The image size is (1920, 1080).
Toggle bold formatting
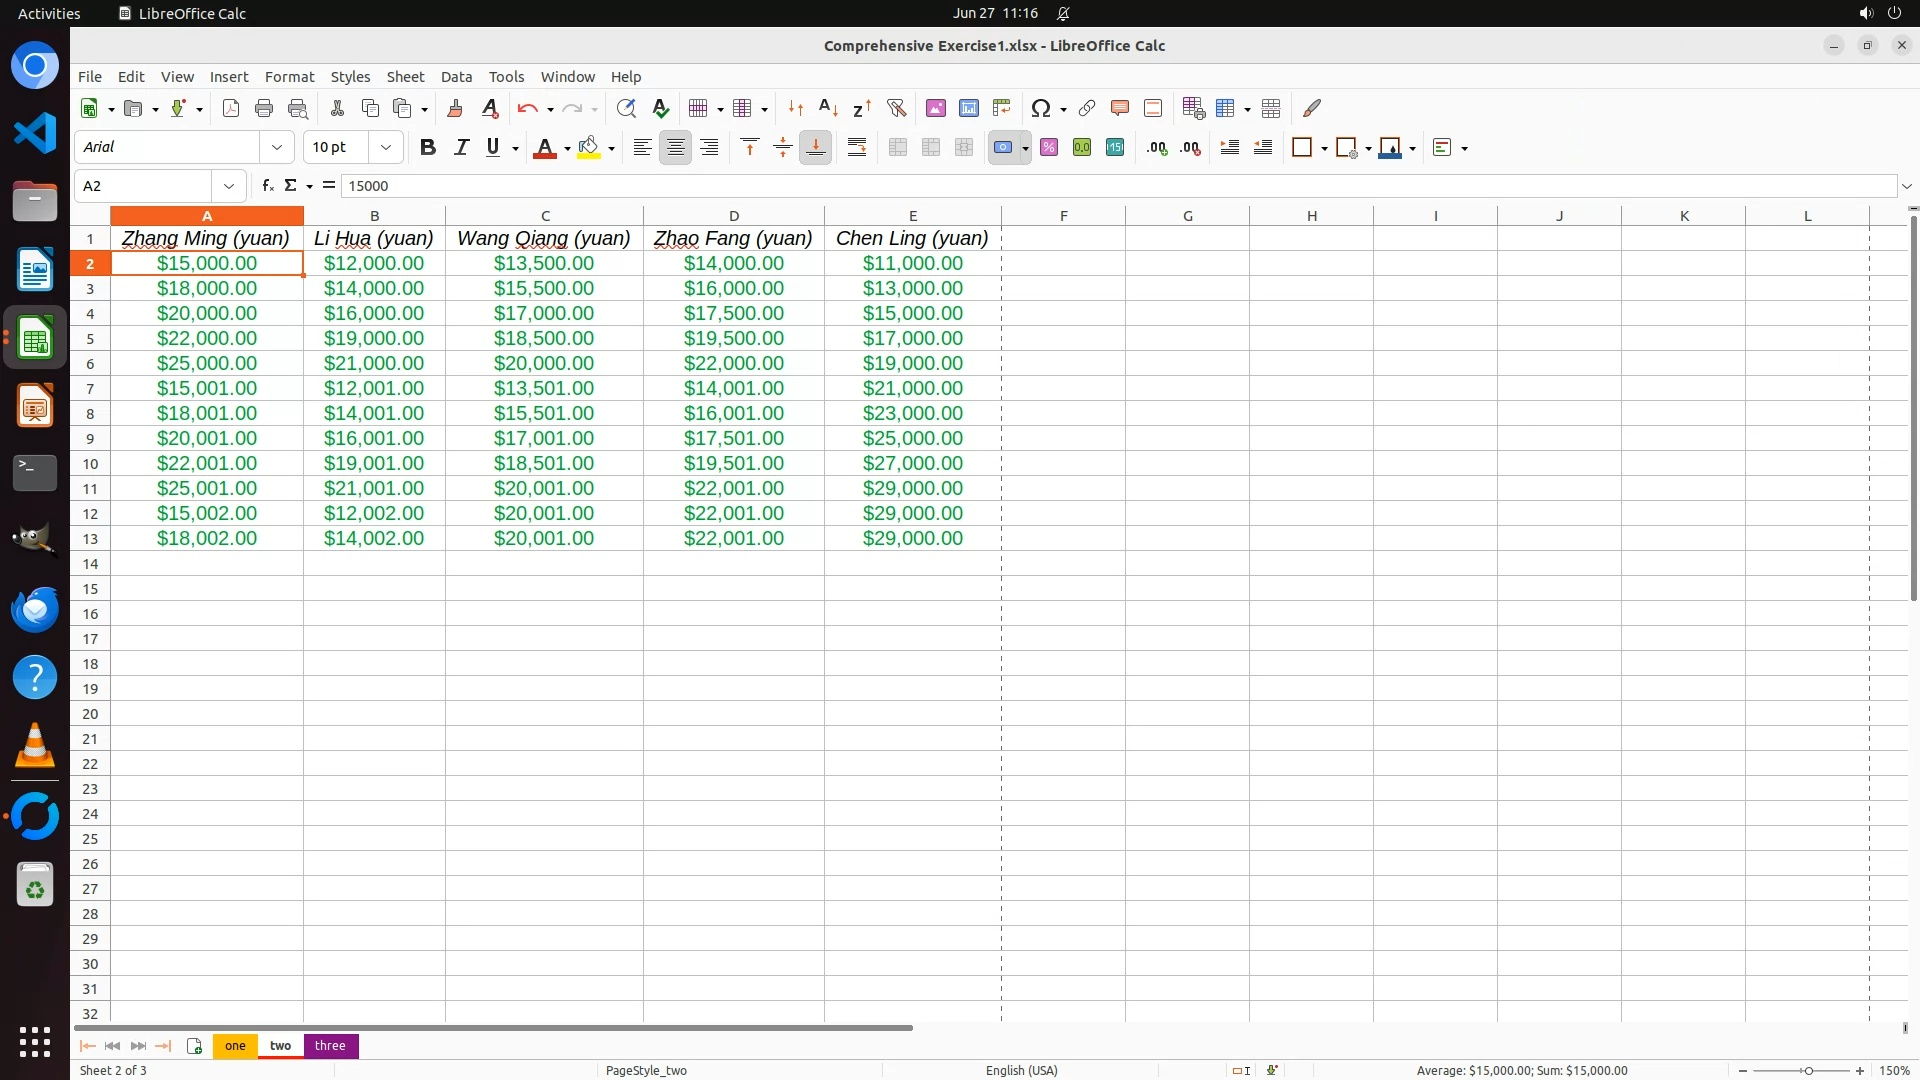428,147
